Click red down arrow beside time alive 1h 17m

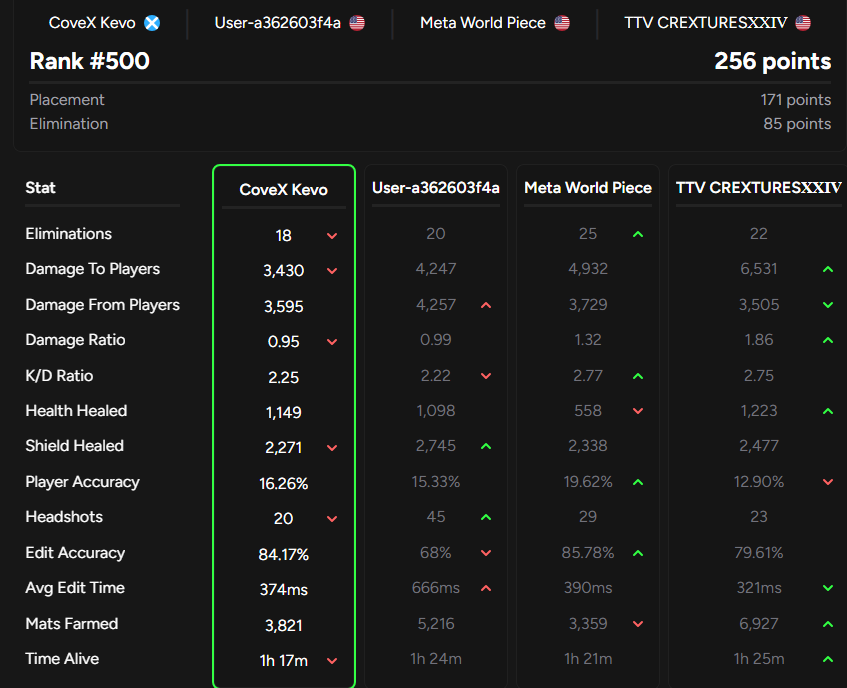point(332,661)
